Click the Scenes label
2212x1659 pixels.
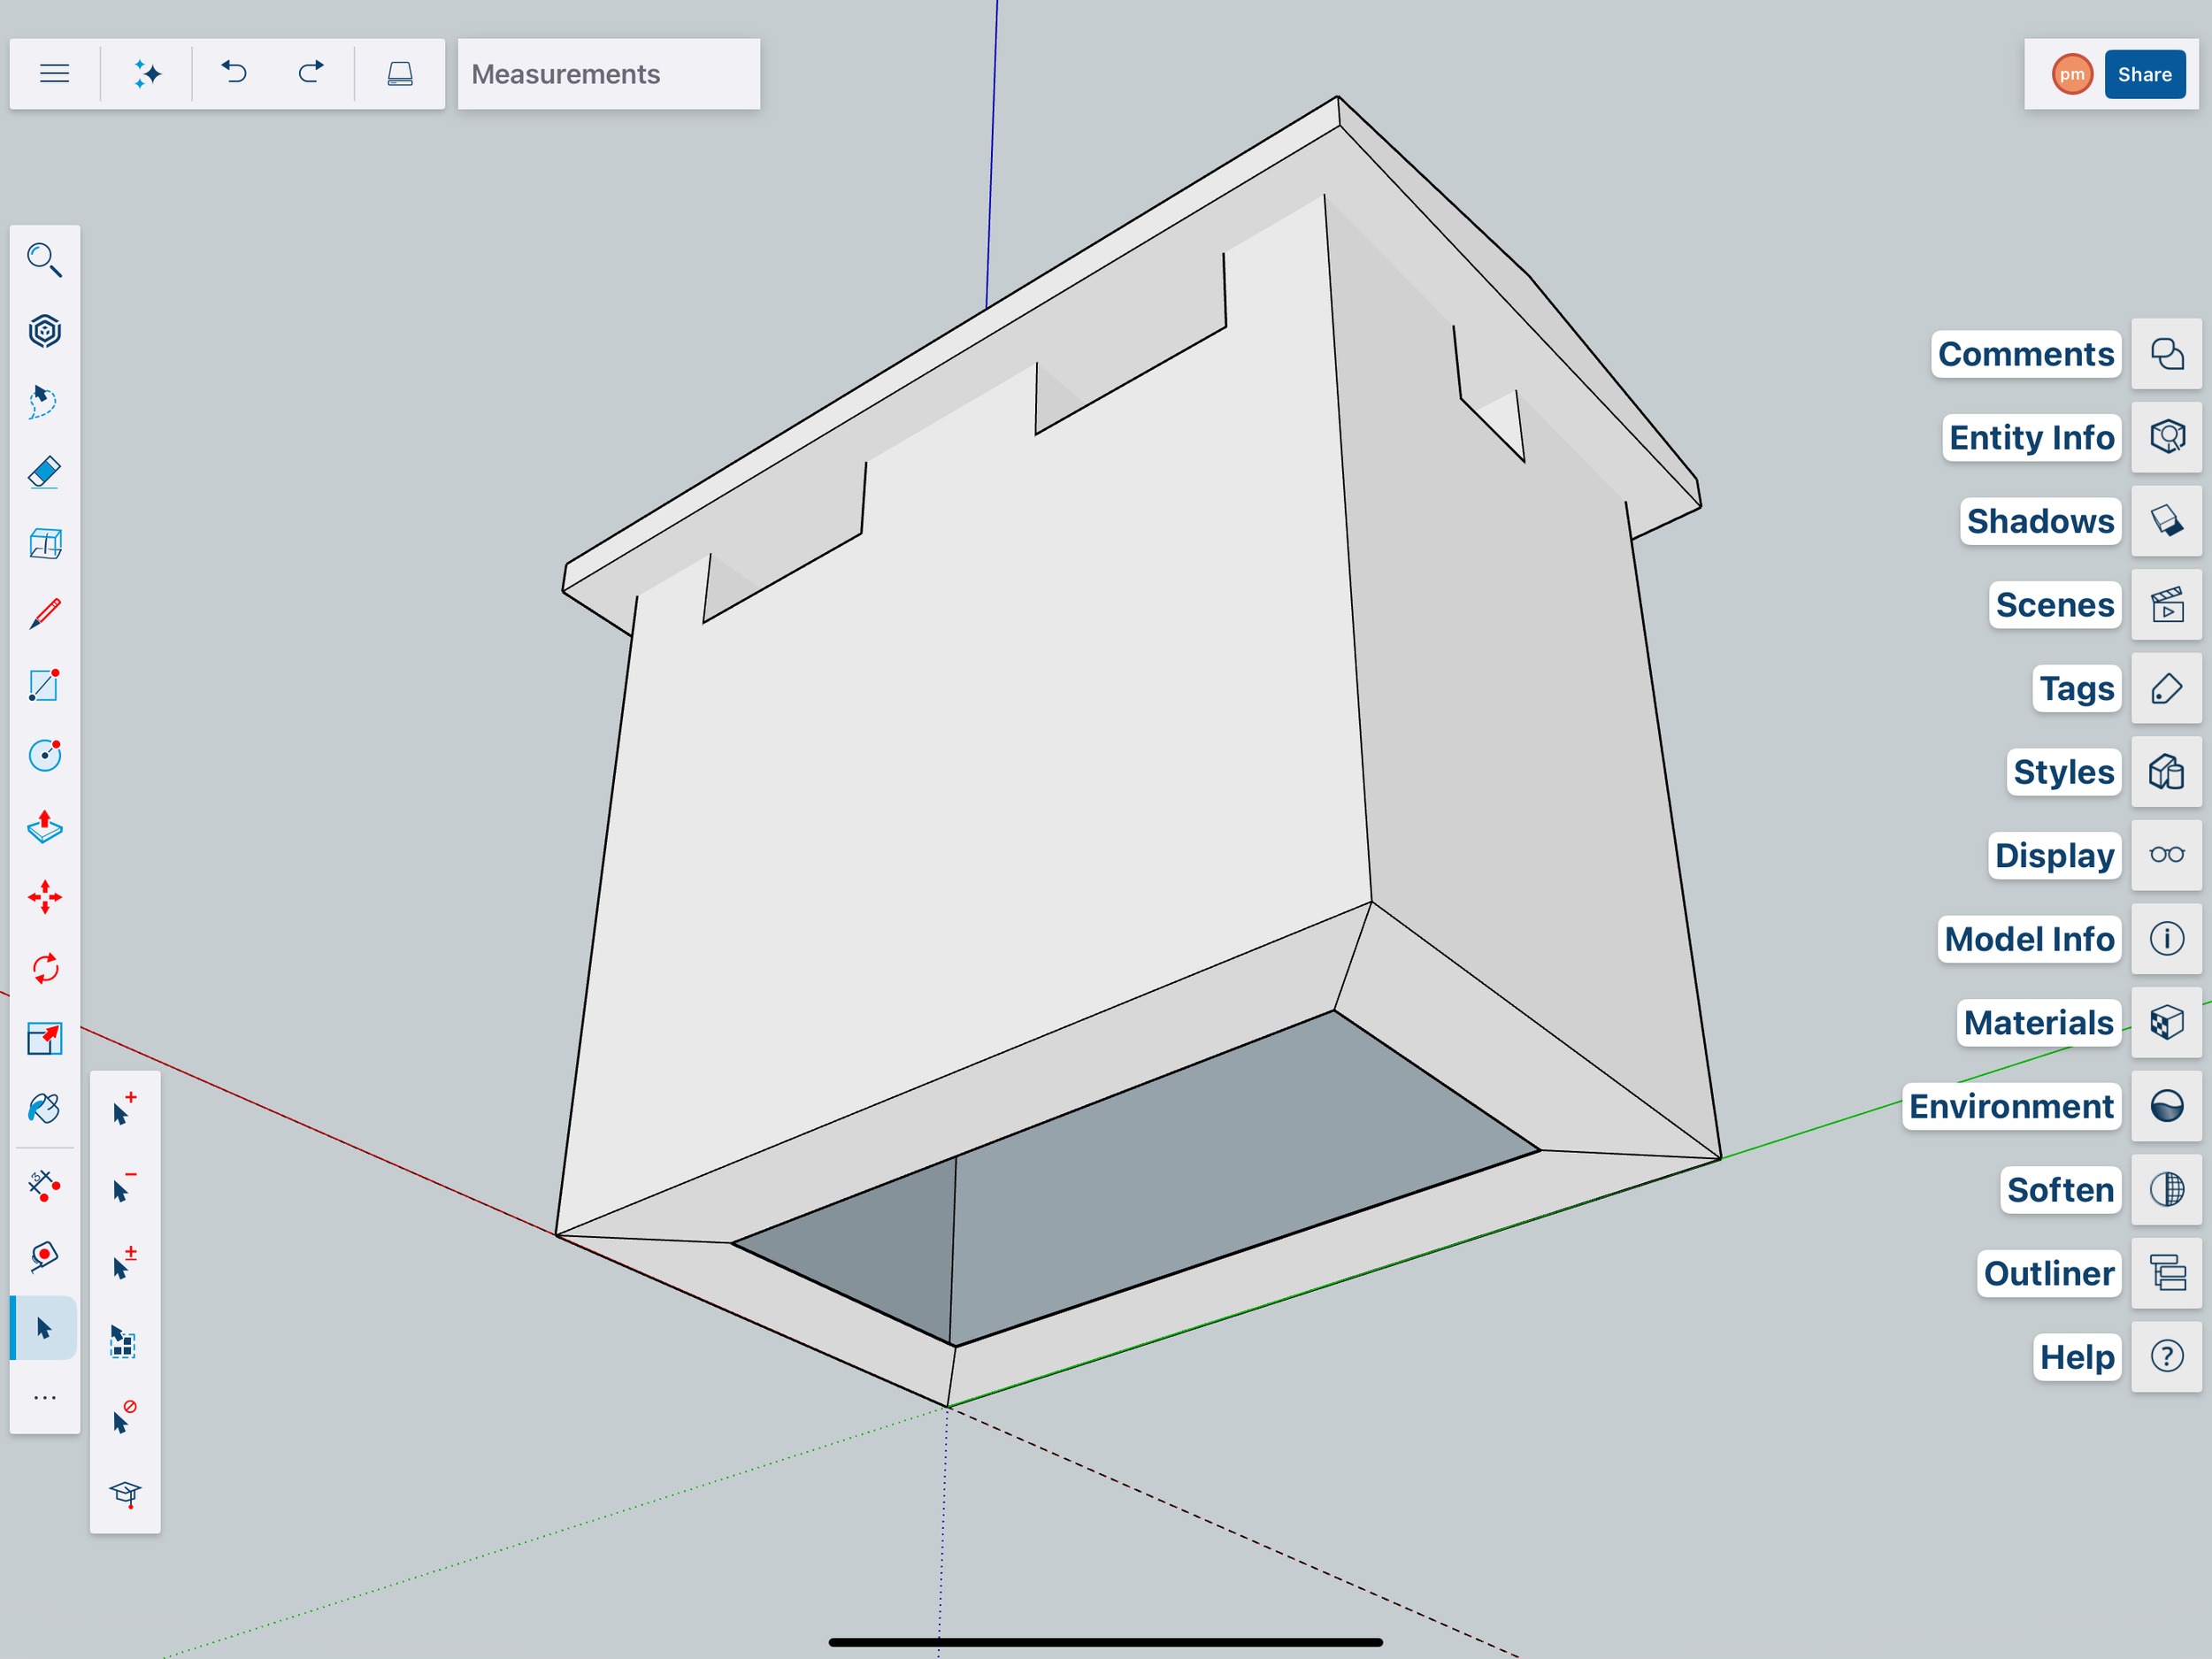2055,605
